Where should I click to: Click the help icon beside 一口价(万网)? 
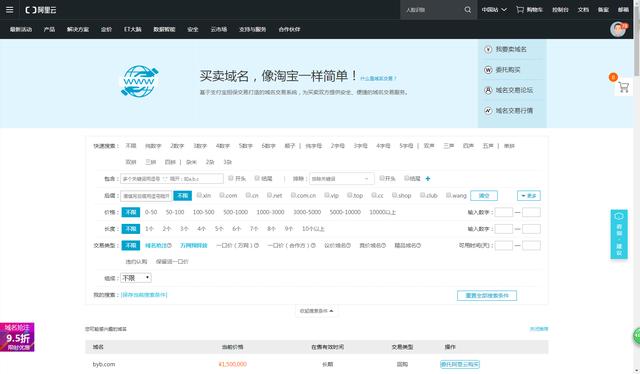click(x=257, y=245)
